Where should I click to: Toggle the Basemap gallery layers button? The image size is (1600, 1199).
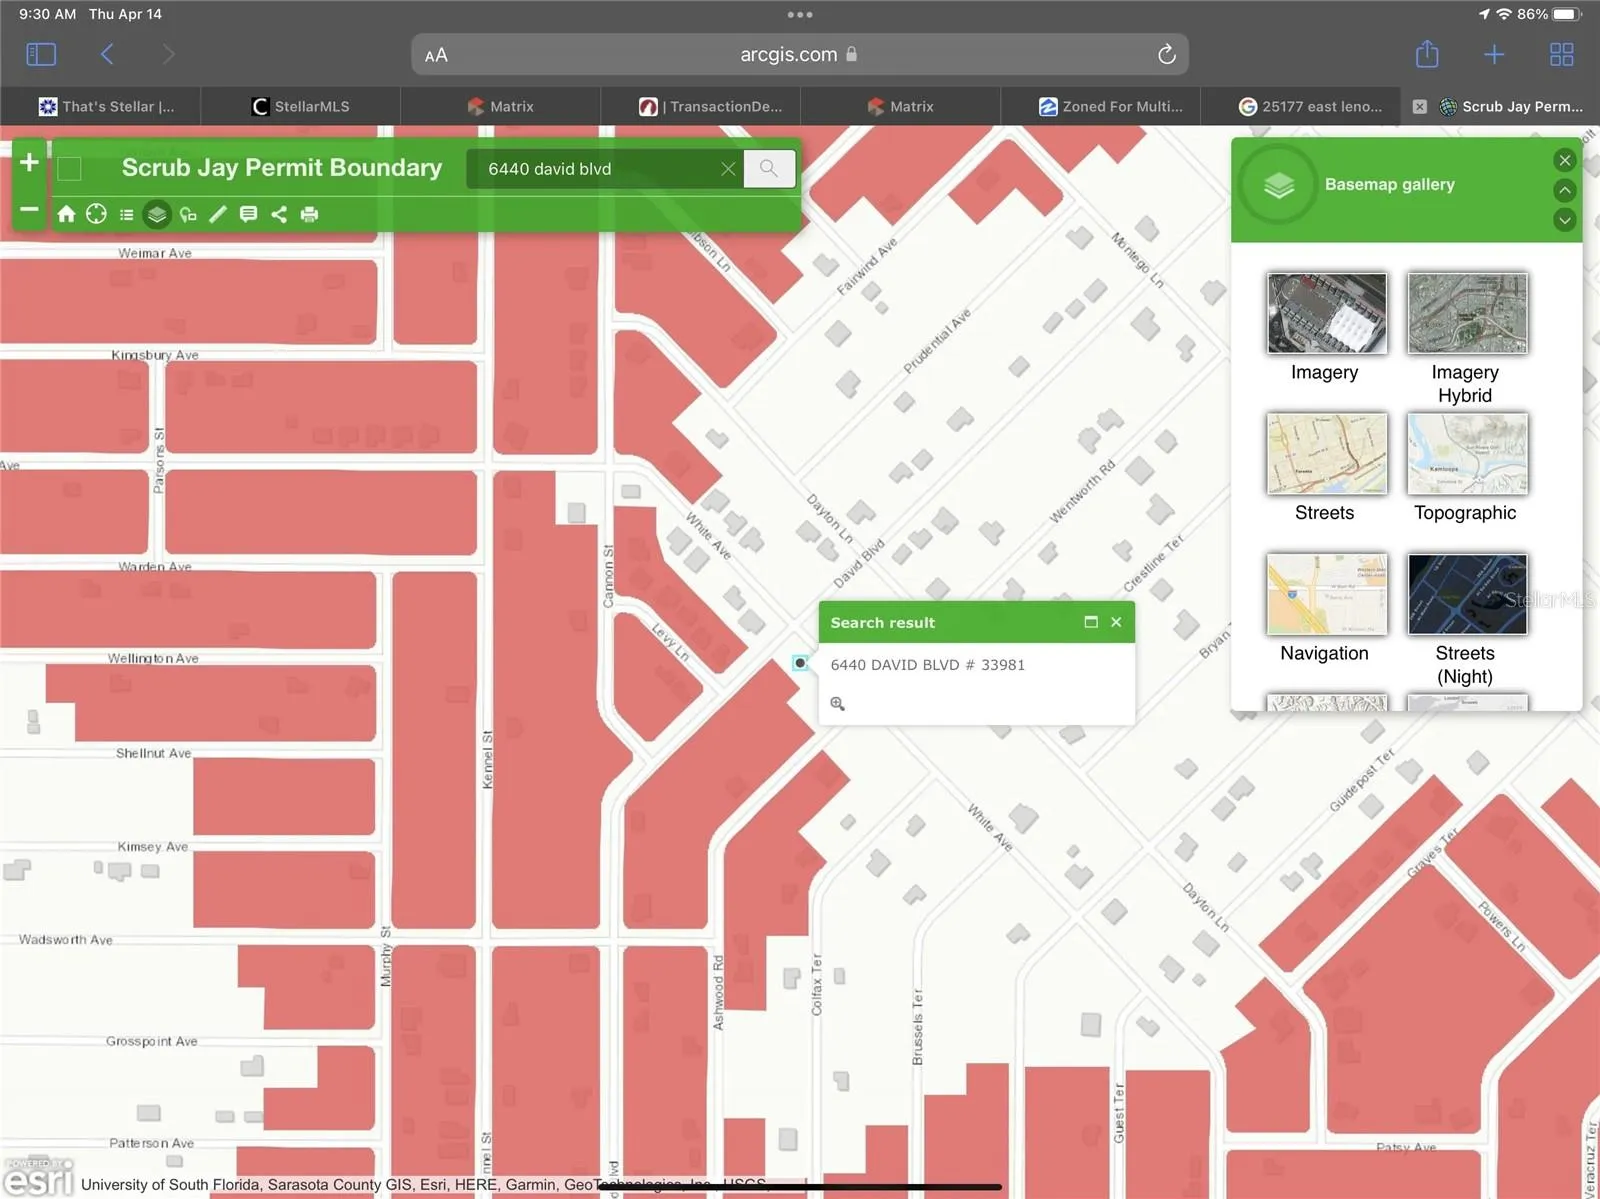point(157,214)
